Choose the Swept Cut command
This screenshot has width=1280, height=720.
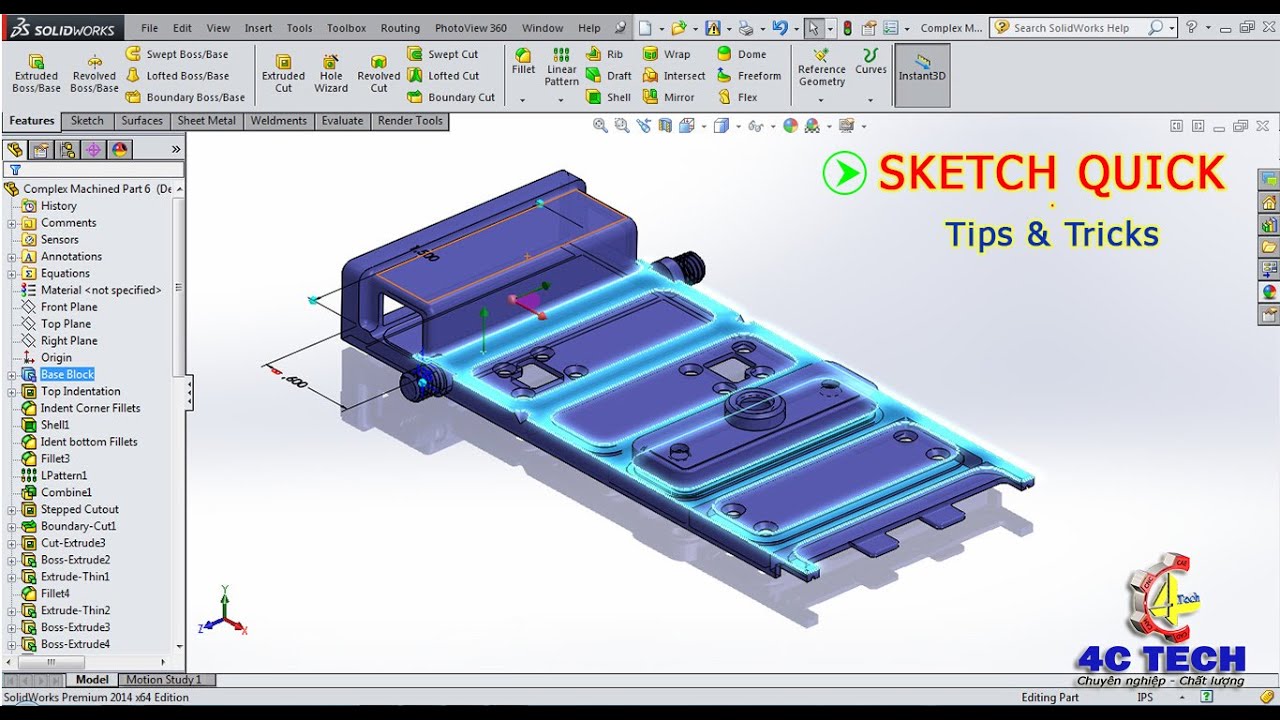coord(443,54)
